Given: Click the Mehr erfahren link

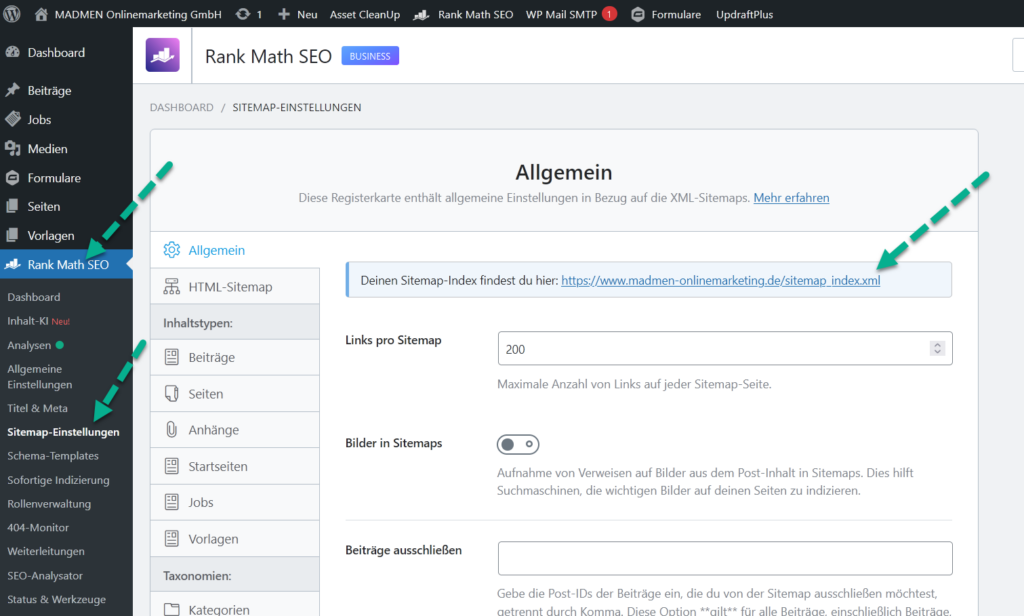Looking at the screenshot, I should [x=791, y=198].
